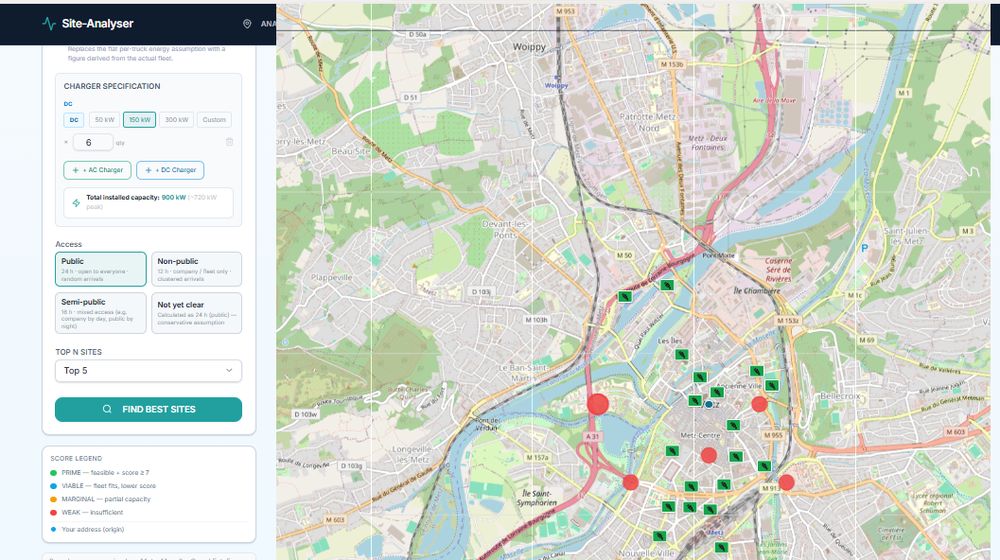Open the easternmost green site marker
Image resolution: width=1000 pixels, height=560 pixels.
click(x=772, y=385)
